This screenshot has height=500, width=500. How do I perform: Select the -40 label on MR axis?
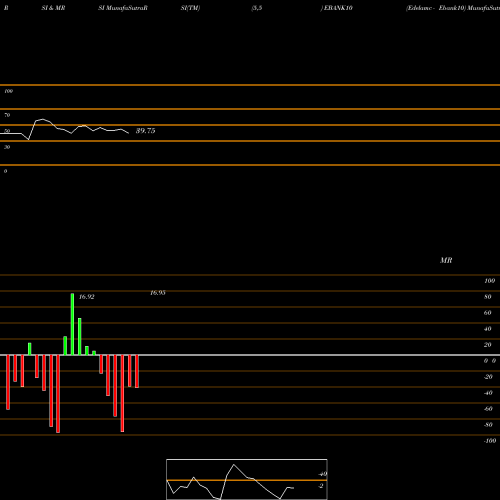click(488, 393)
